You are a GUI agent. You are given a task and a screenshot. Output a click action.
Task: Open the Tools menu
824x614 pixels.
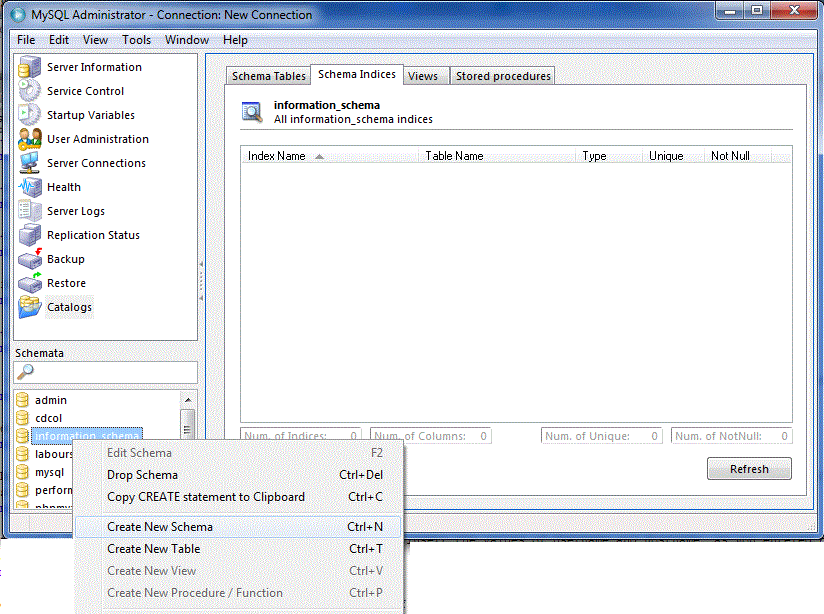pos(137,40)
